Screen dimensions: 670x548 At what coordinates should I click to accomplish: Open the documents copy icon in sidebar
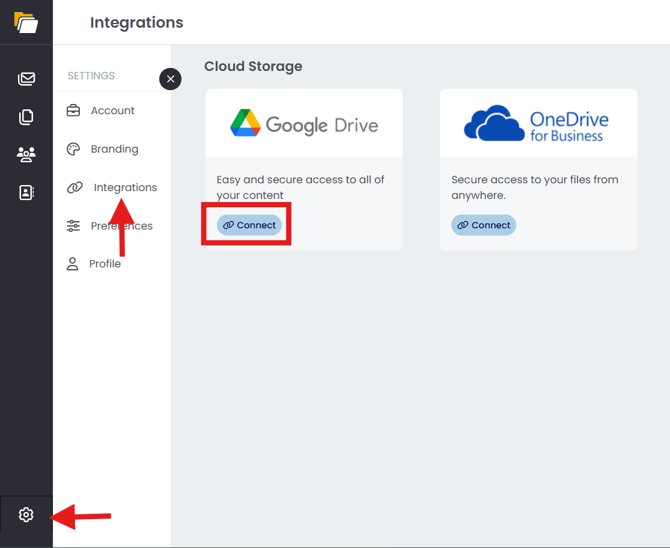coord(26,117)
